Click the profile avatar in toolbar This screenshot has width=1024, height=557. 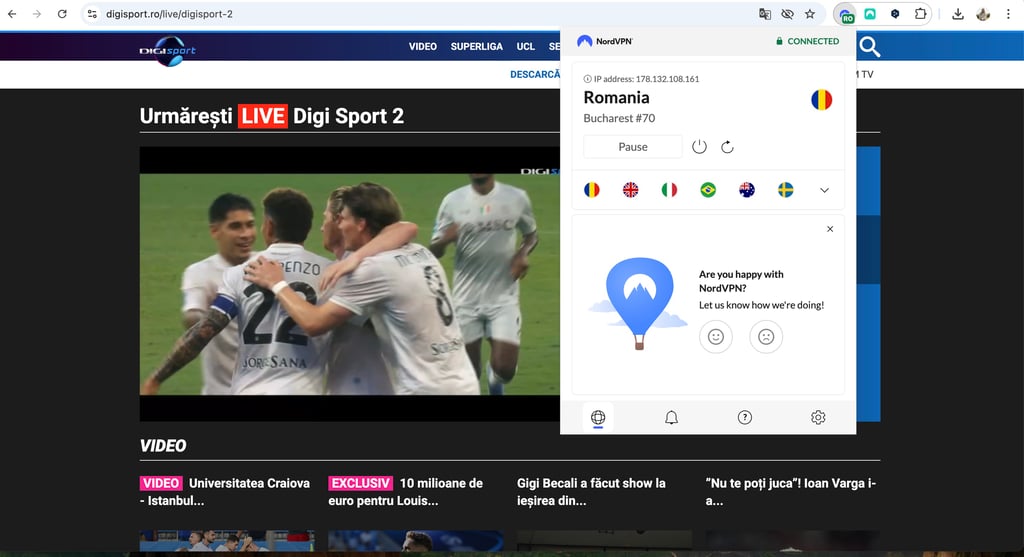983,14
